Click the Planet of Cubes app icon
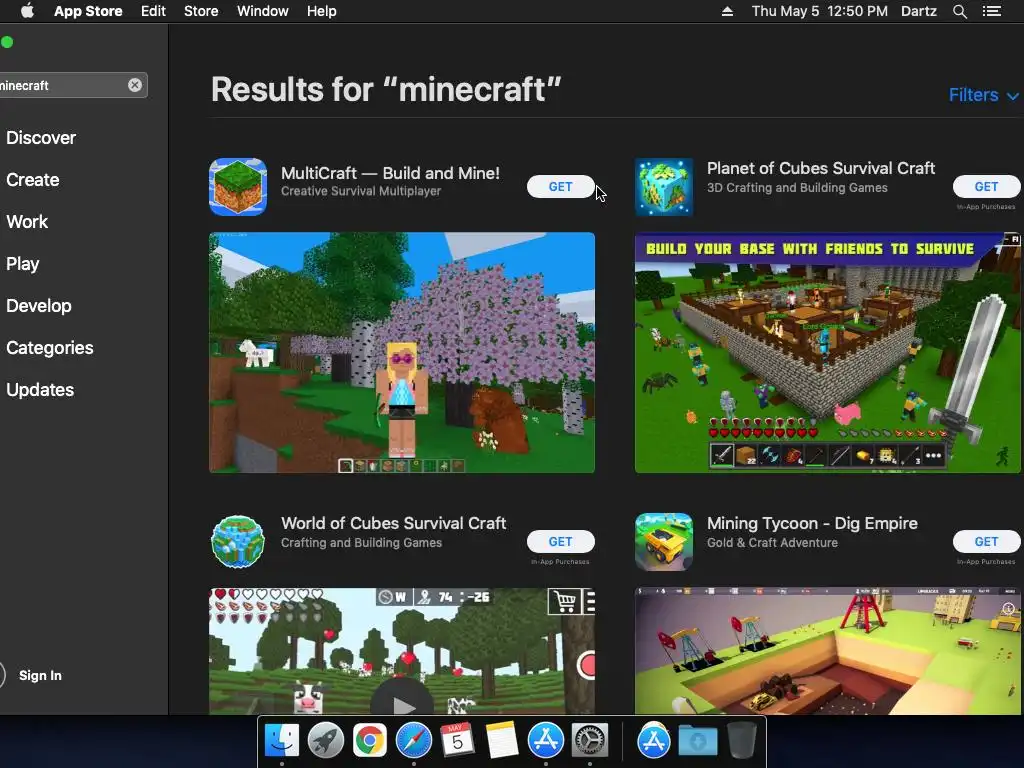The image size is (1024, 768). (x=664, y=187)
